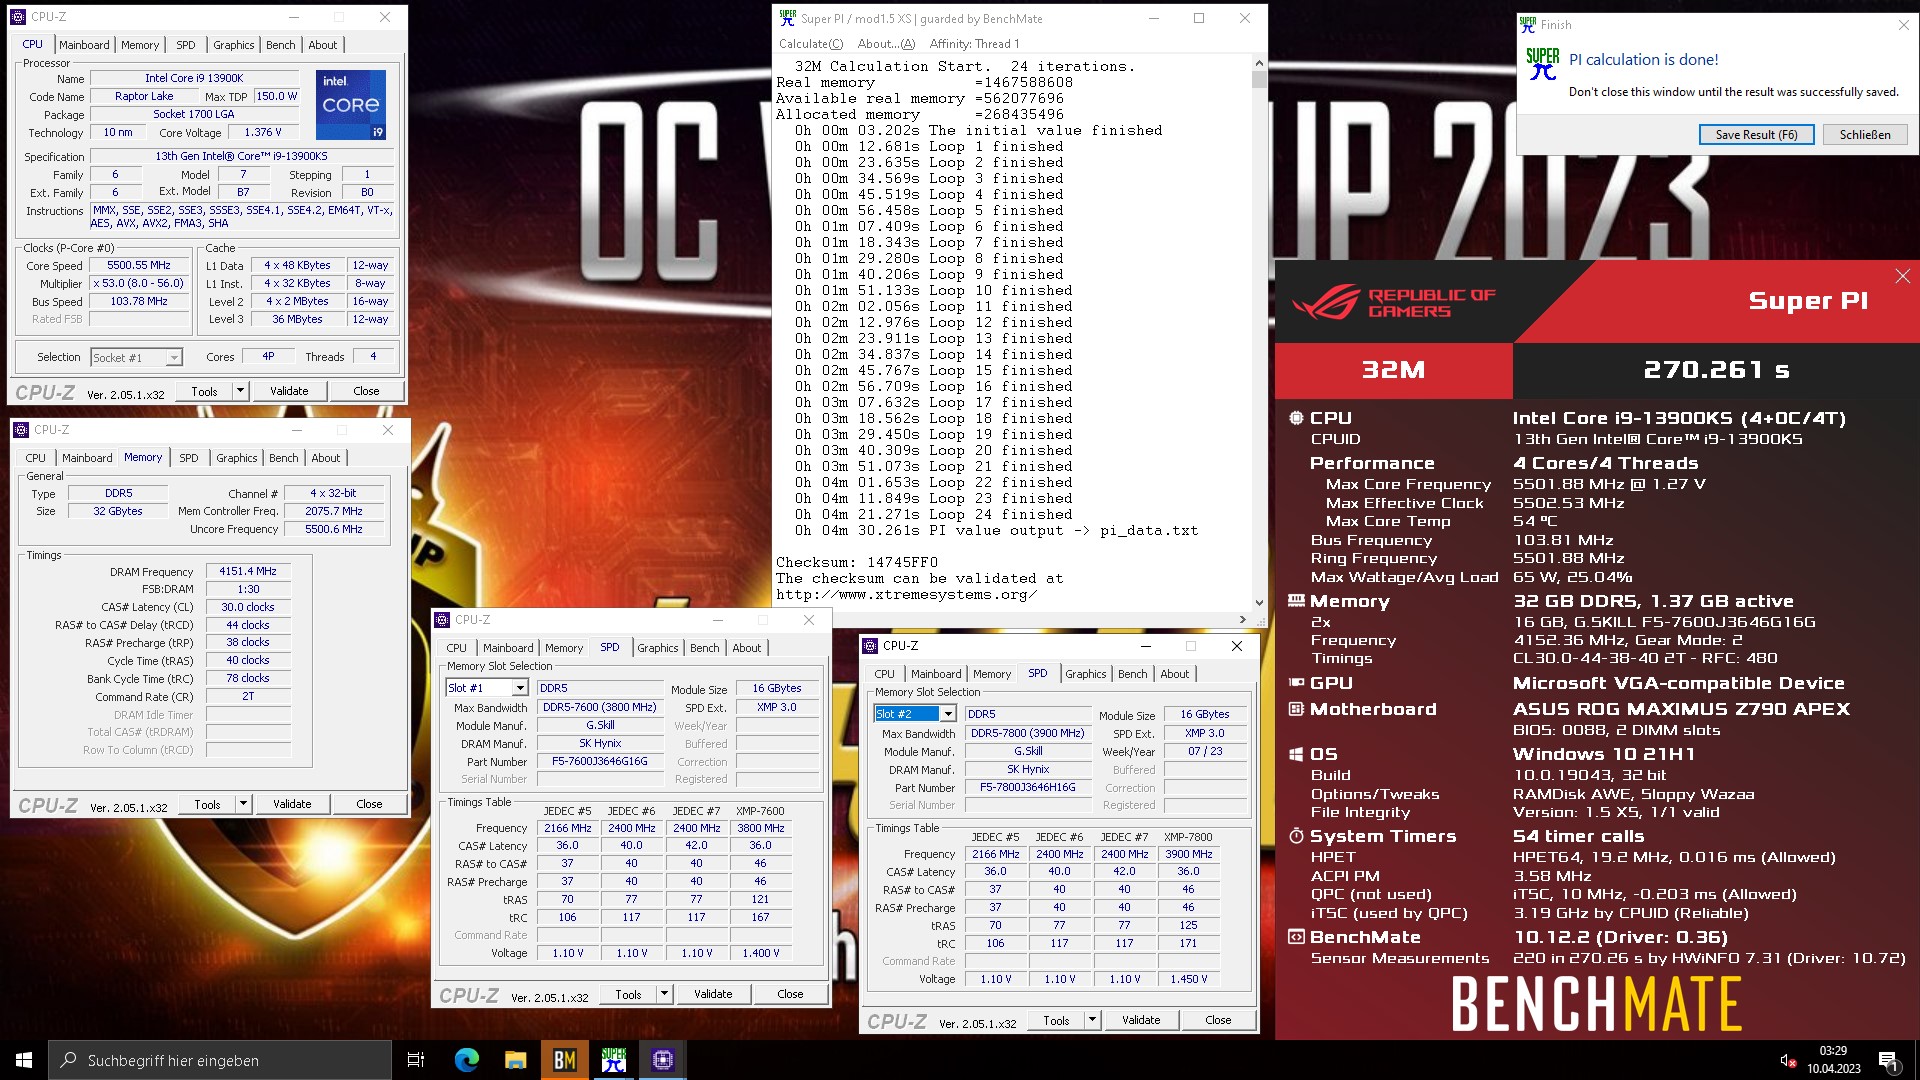Click the Core Speed 5500.55 MHz value
Image resolution: width=1920 pixels, height=1080 pixels.
[x=139, y=266]
